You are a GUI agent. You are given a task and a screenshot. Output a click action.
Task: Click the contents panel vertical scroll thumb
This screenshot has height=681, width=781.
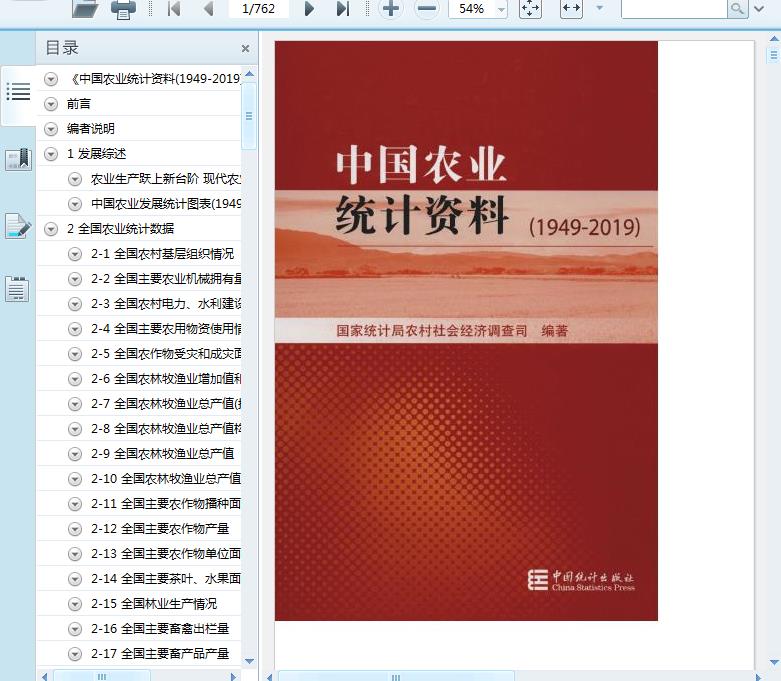tap(249, 116)
